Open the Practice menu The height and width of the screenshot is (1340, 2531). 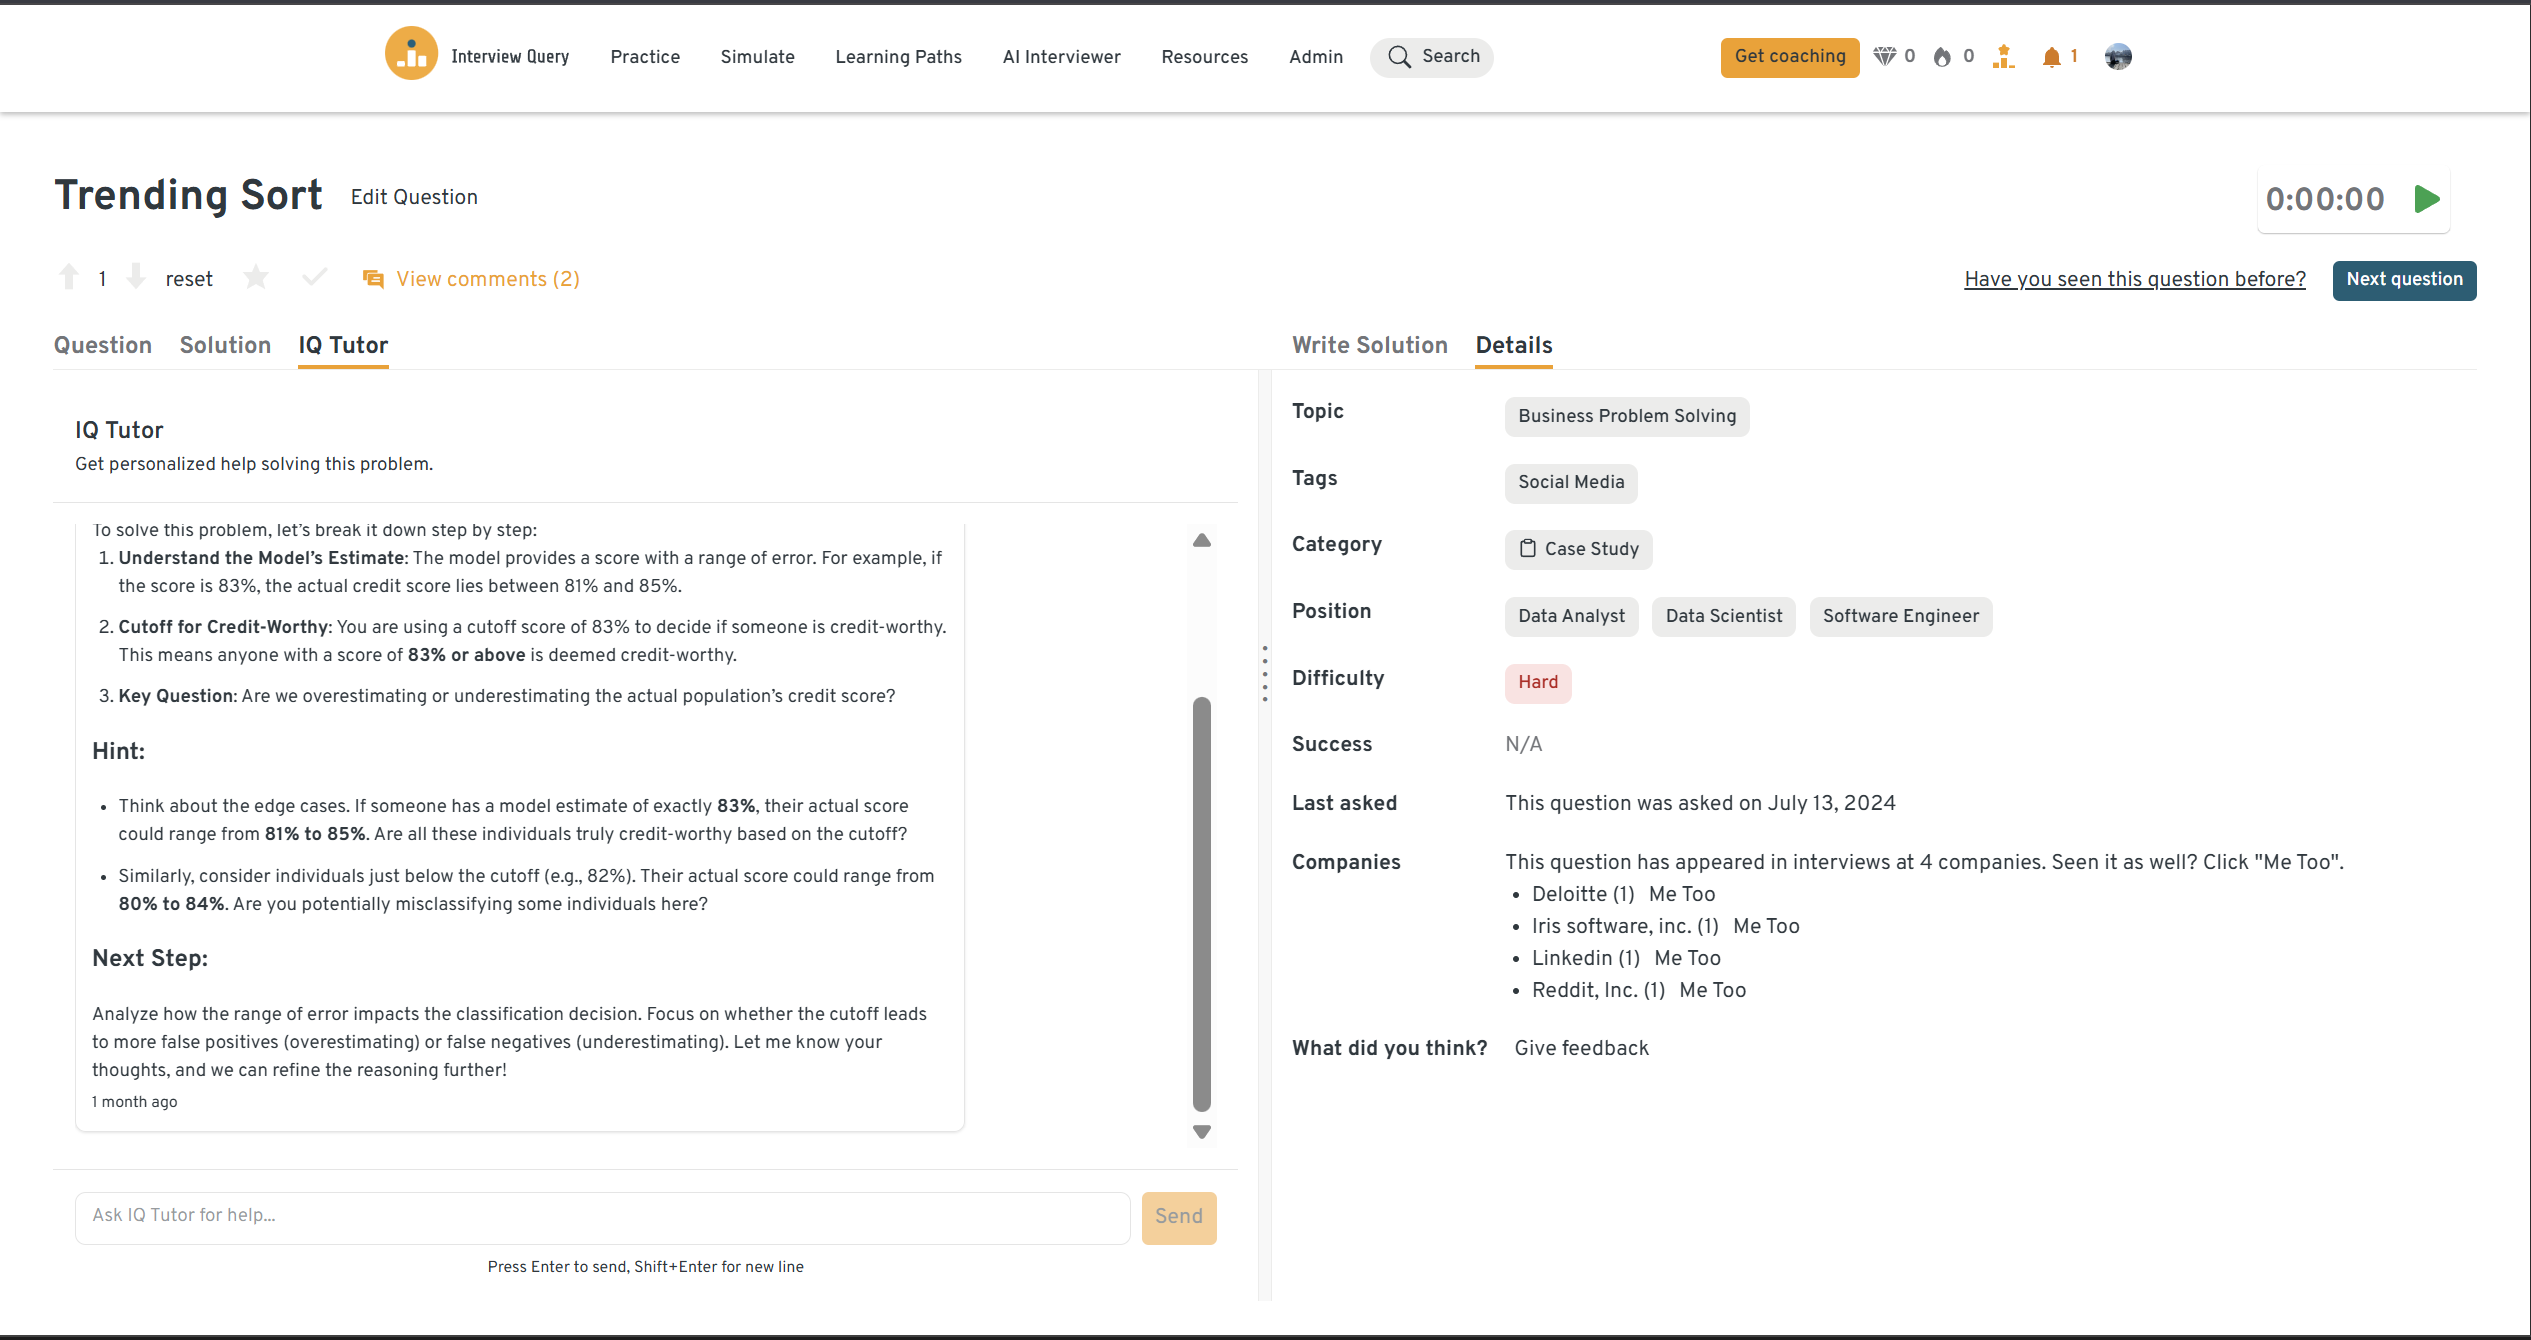tap(645, 57)
